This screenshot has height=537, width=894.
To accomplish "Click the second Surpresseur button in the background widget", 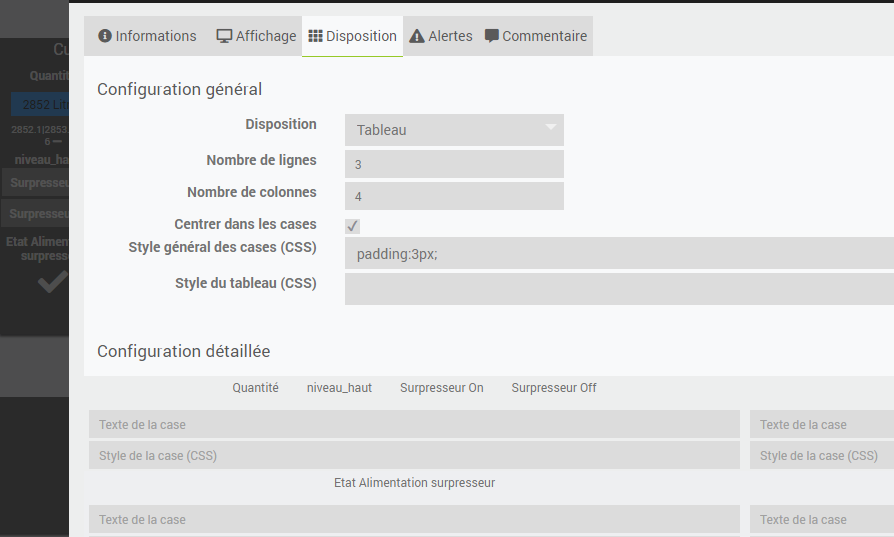I will point(35,214).
